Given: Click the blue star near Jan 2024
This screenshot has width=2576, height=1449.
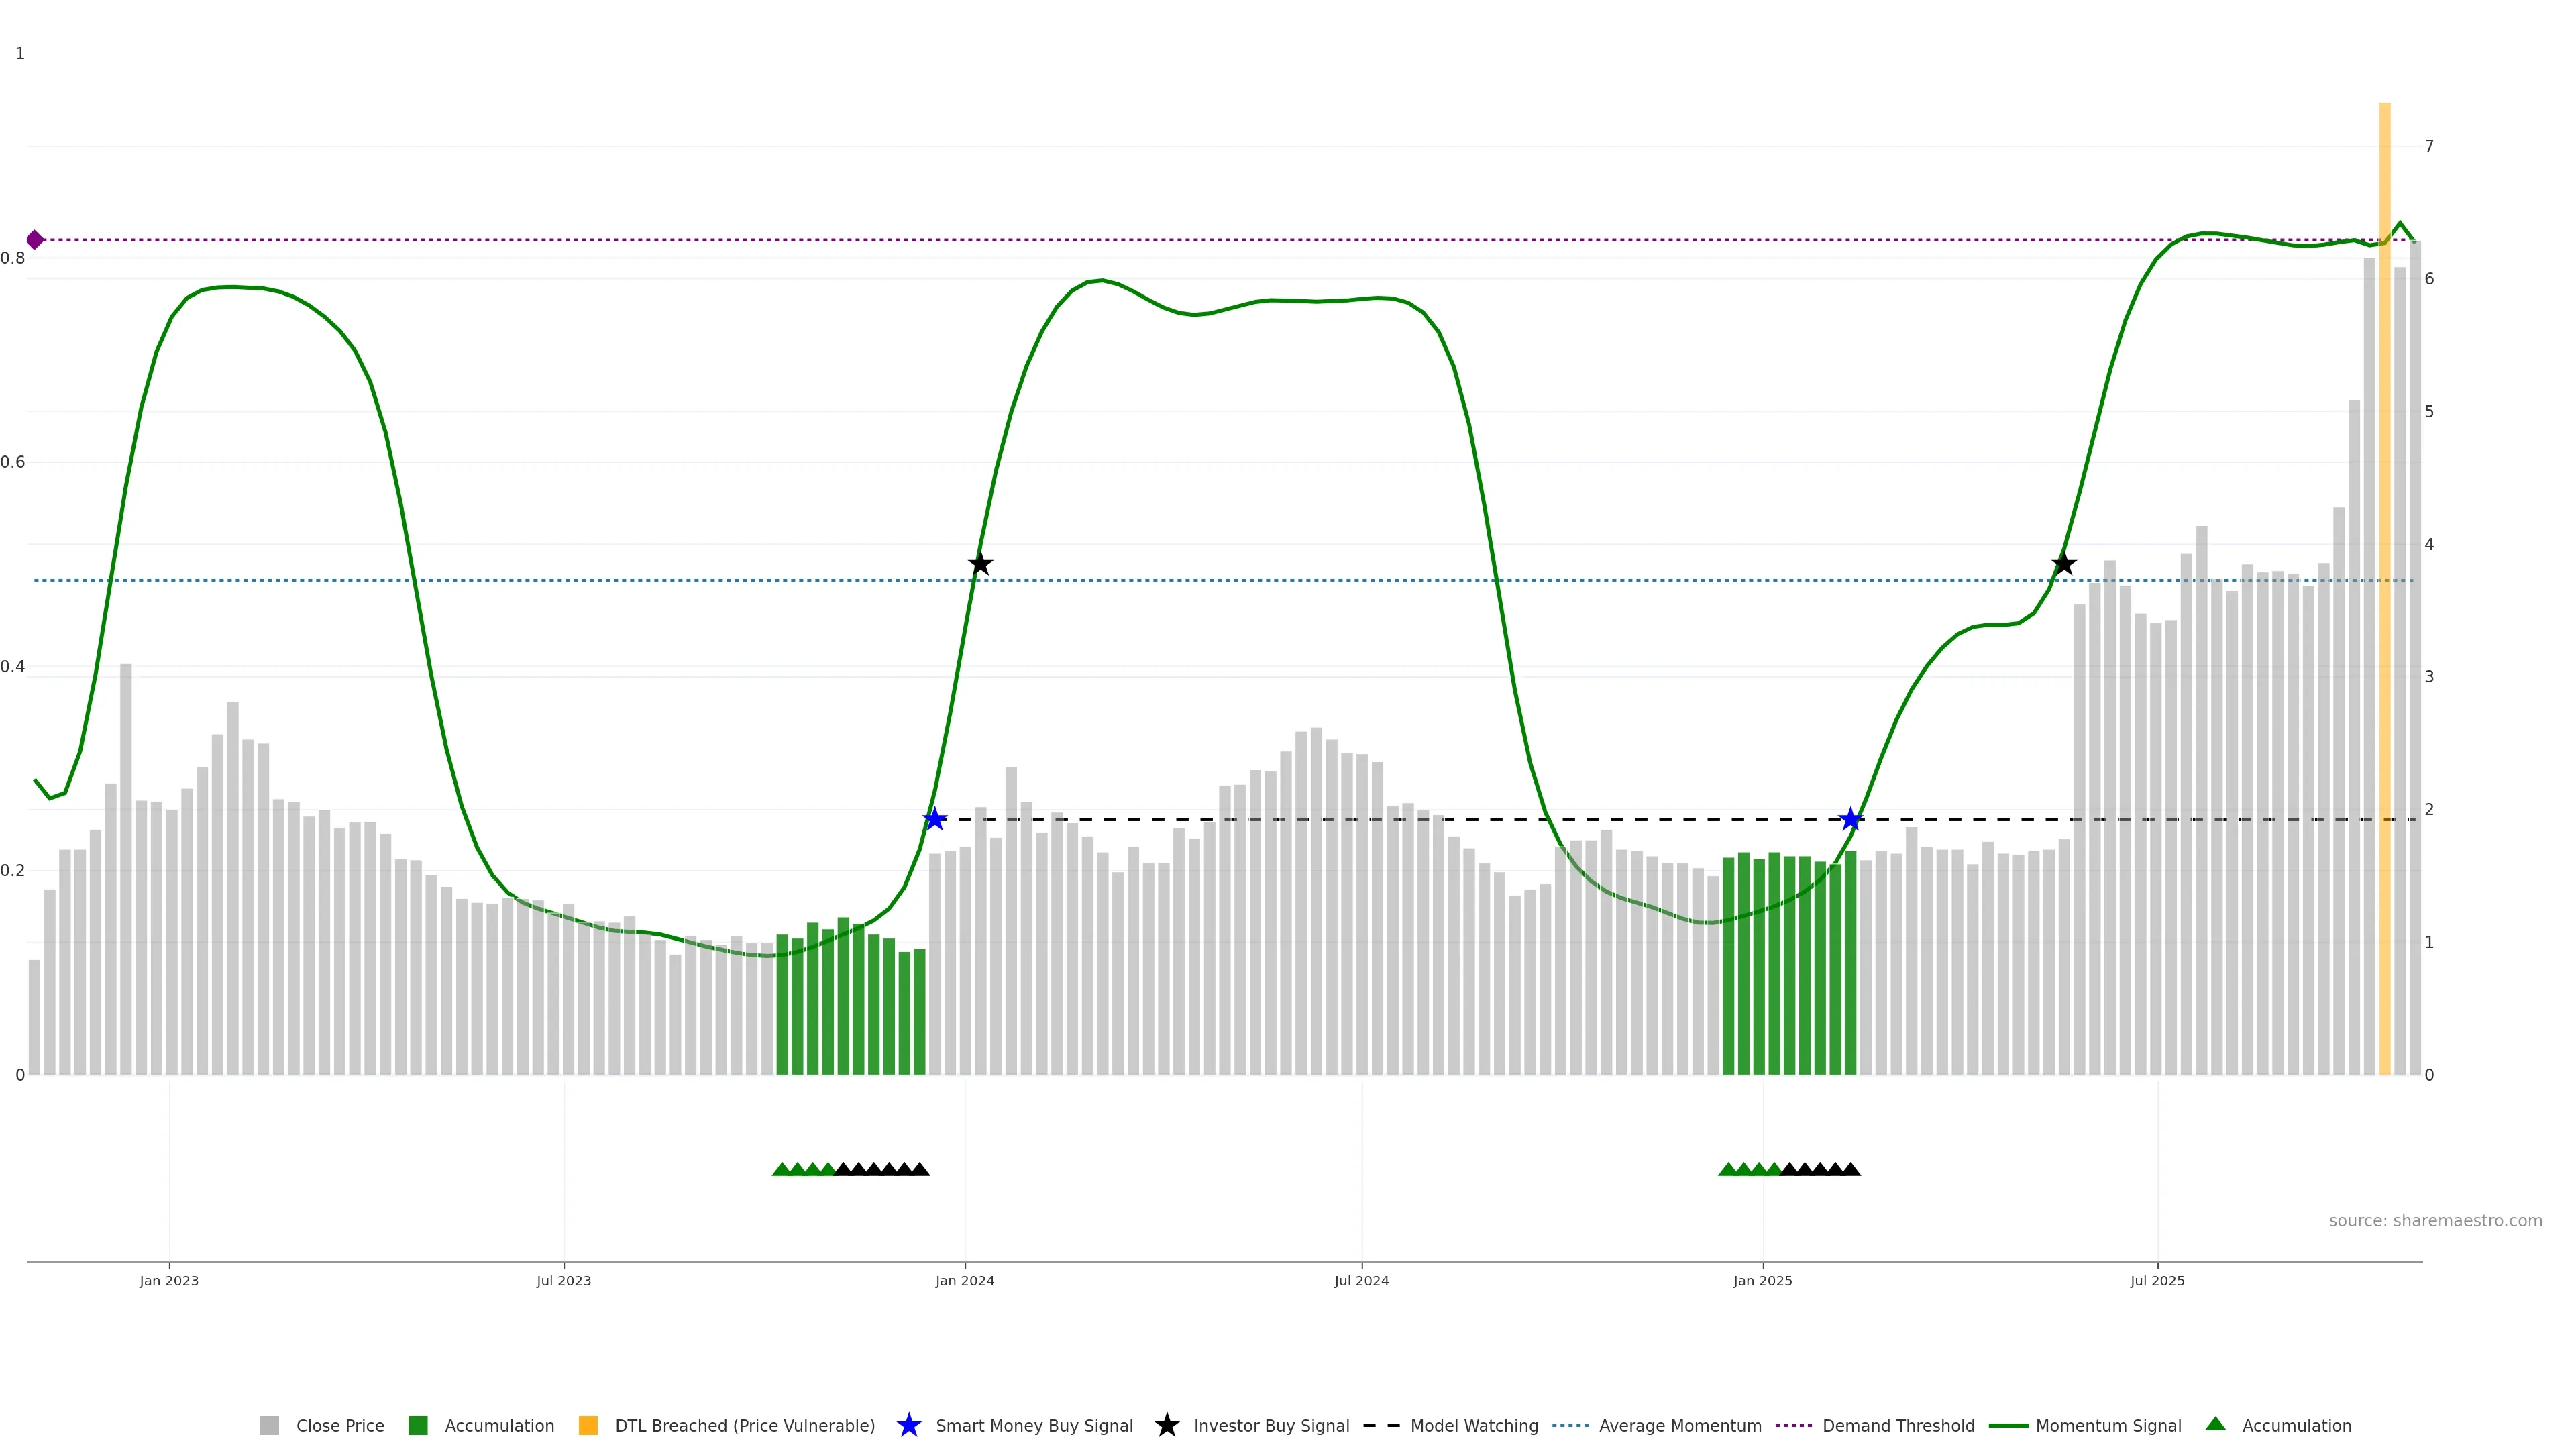Looking at the screenshot, I should click(934, 820).
